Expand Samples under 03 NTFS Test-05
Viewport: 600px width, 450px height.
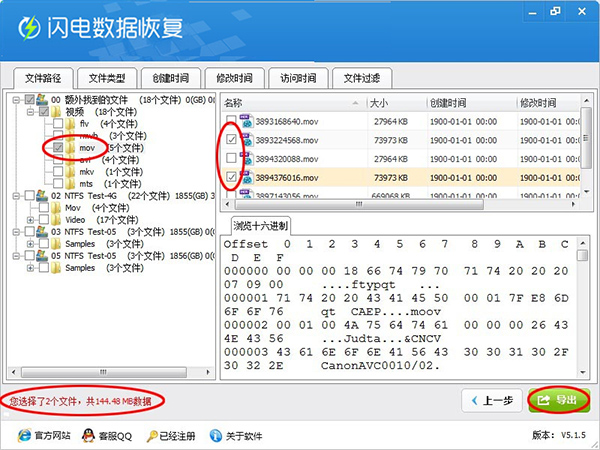click(30, 244)
